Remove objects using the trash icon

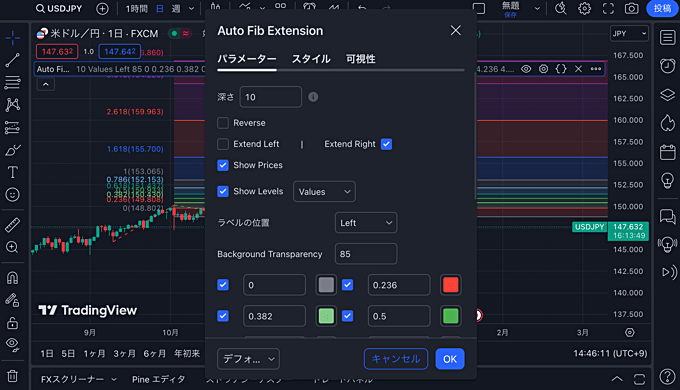coord(13,376)
